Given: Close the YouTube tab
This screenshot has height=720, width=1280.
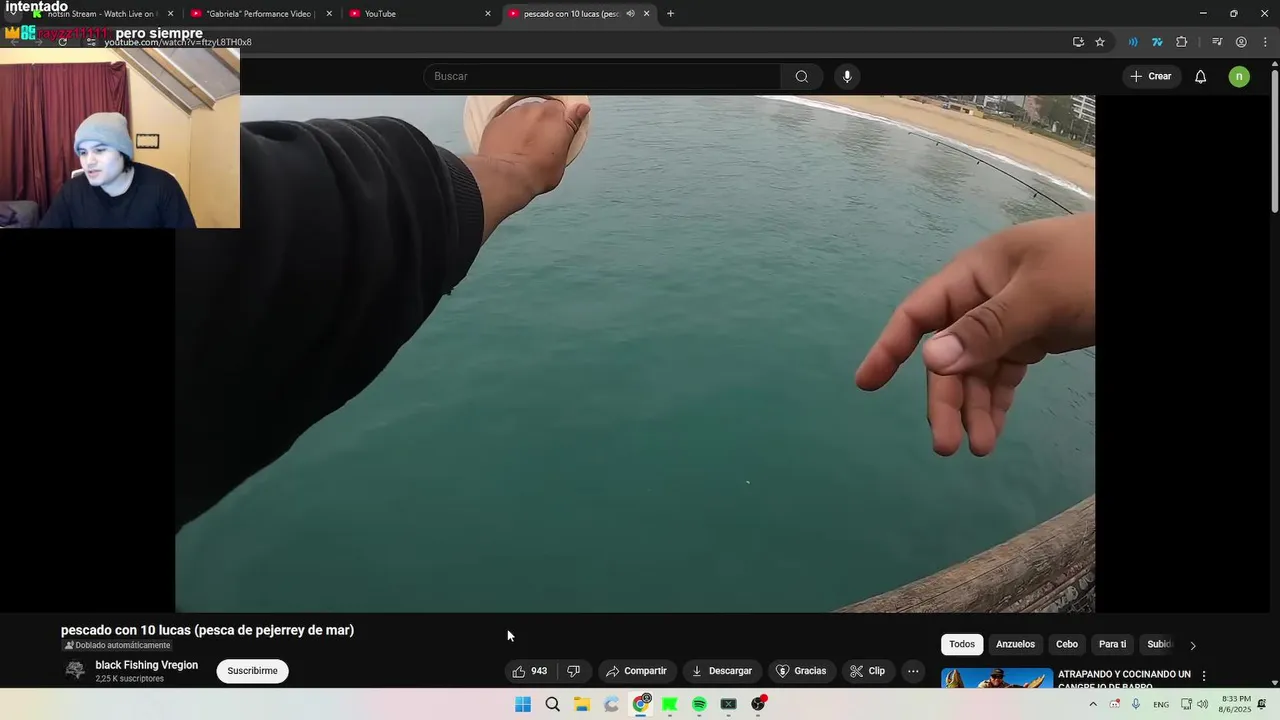Looking at the screenshot, I should (x=488, y=13).
